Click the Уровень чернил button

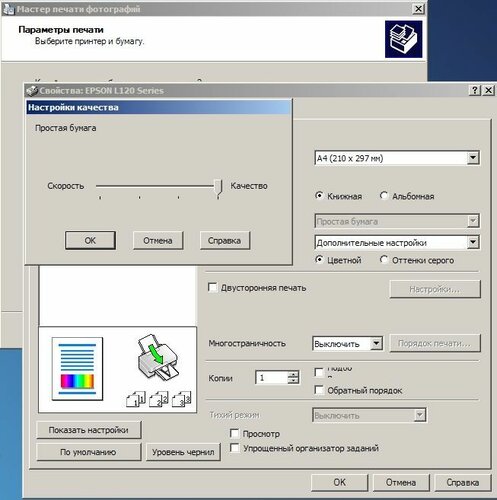(x=183, y=452)
